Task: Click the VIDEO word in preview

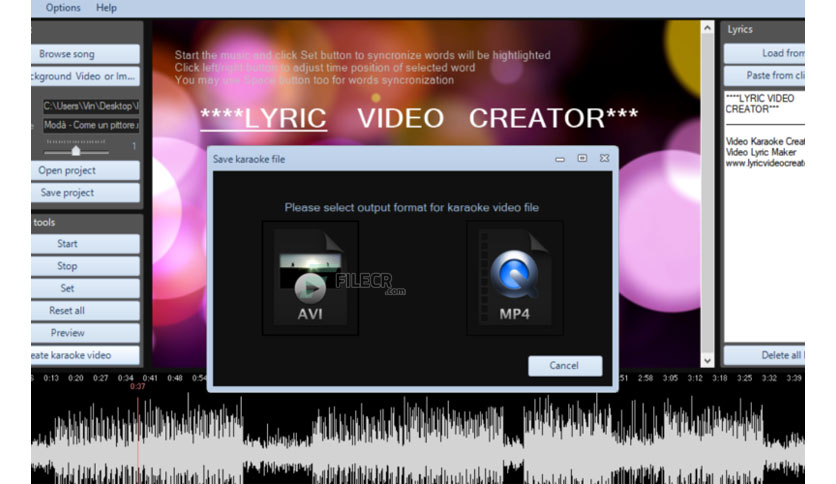Action: point(400,118)
